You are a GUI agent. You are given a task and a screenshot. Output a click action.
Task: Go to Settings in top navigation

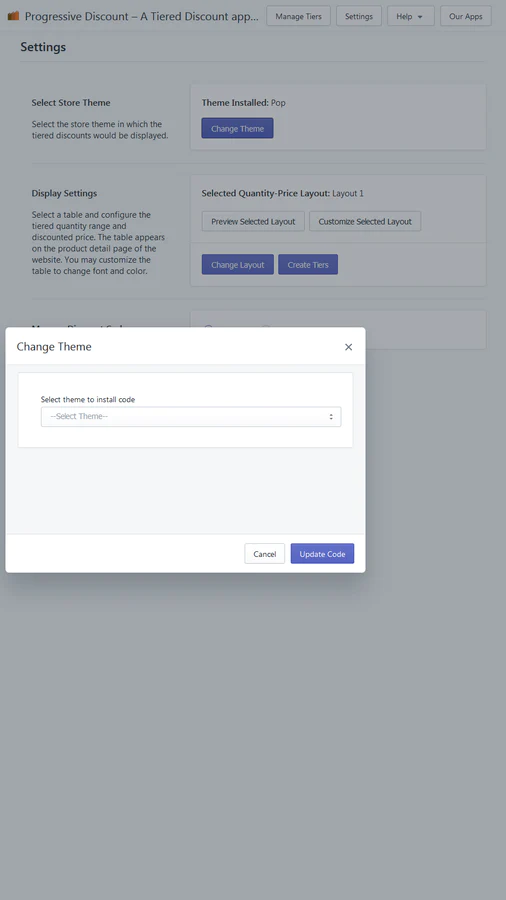point(359,16)
